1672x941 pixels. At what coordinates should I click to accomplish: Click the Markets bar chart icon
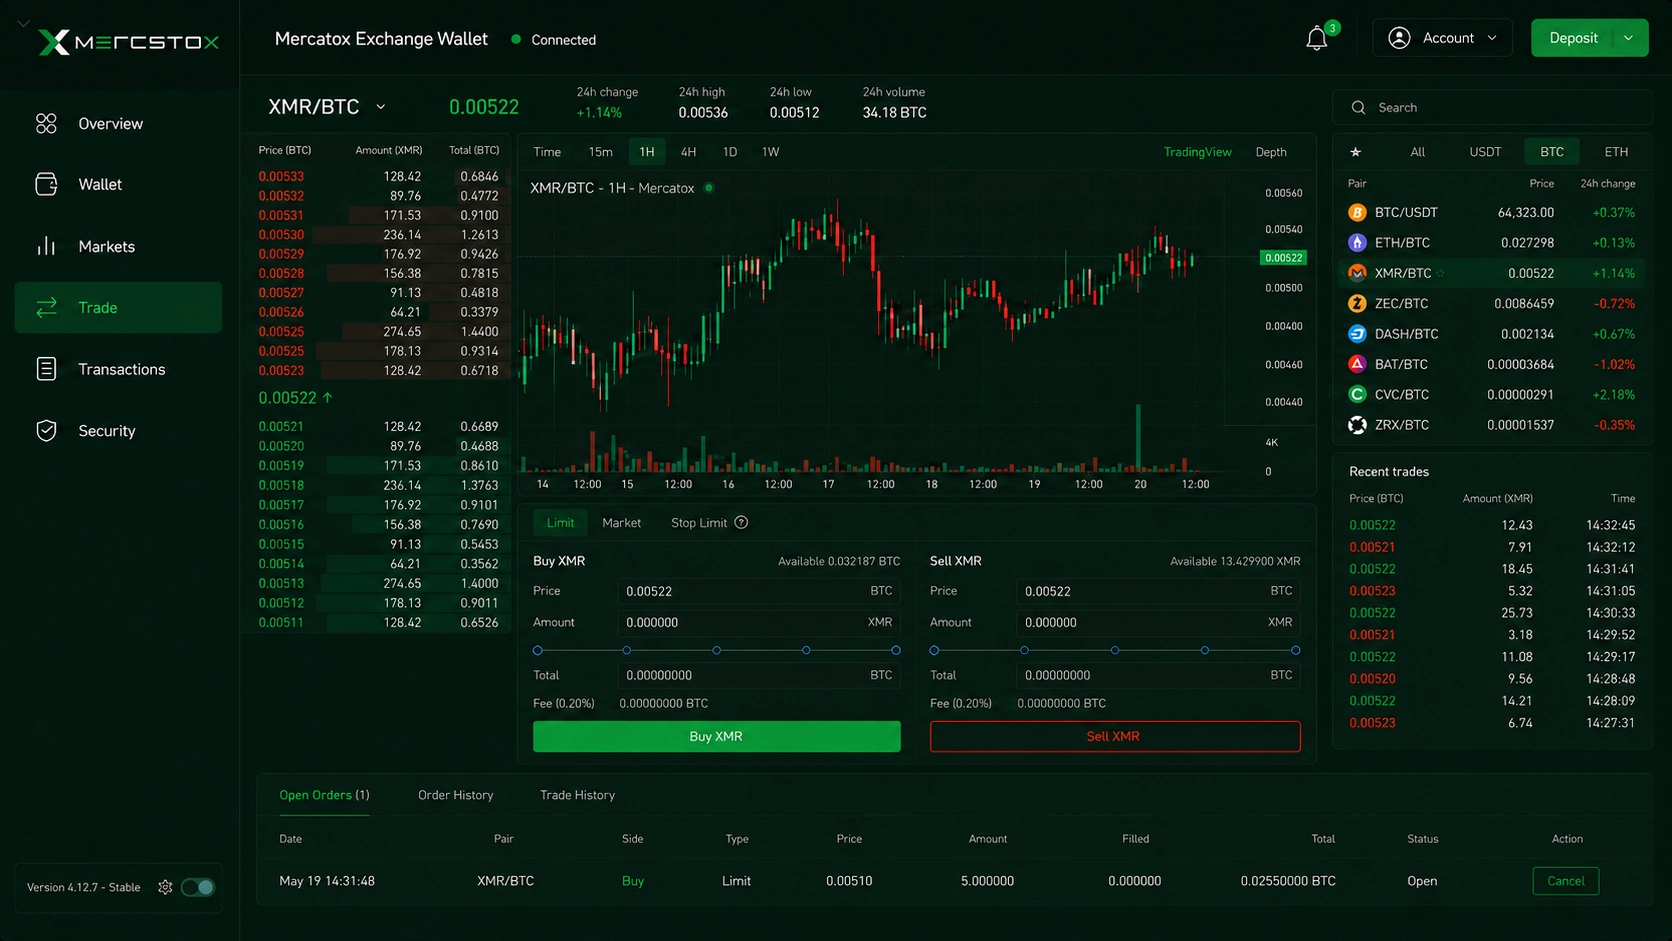click(46, 246)
